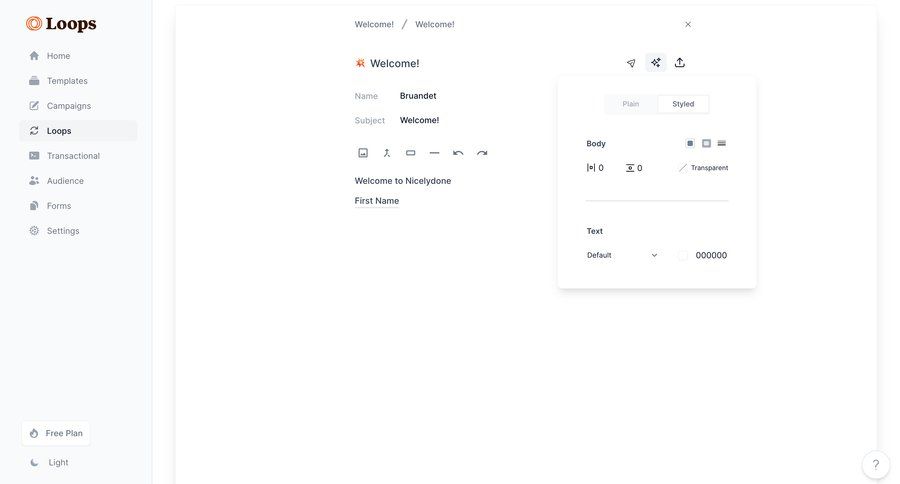Insert a horizontal divider line

click(435, 153)
